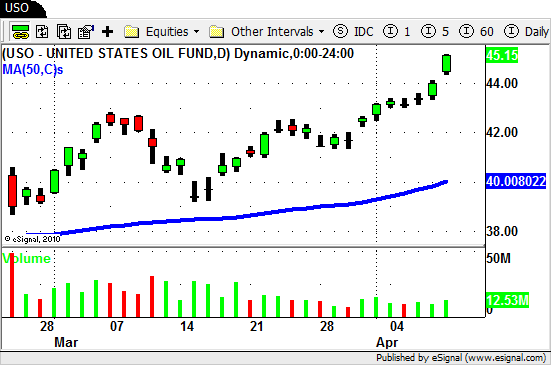Click the 50M volume axis label
The image size is (551, 365).
tap(499, 259)
